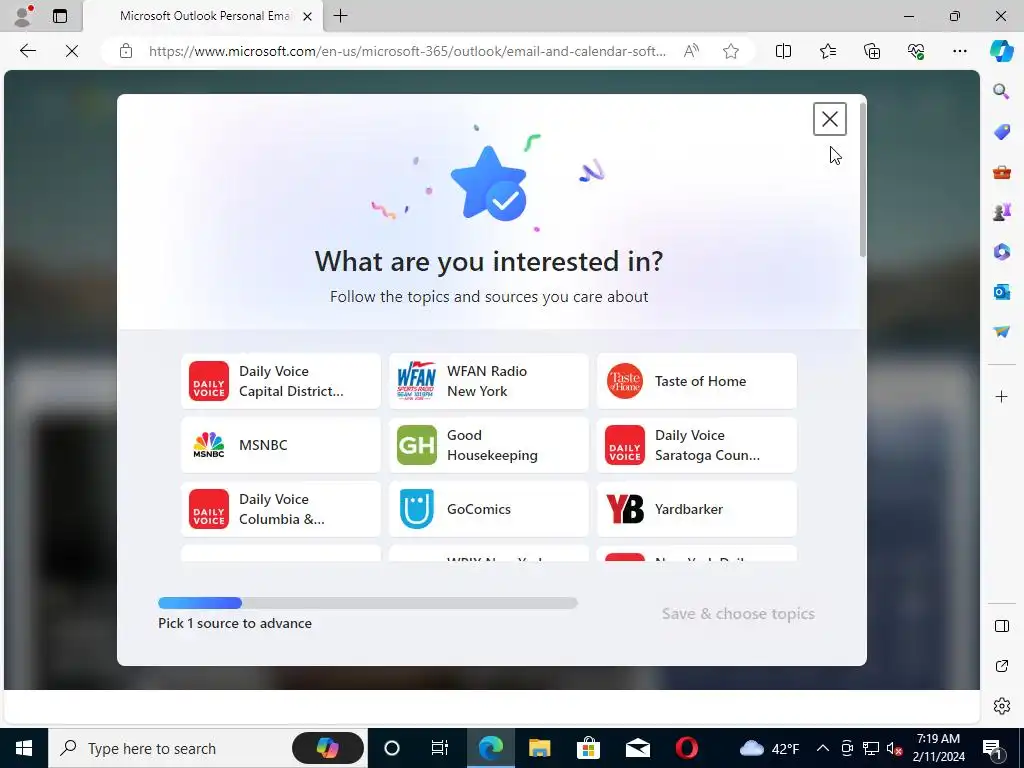Click the dialog's vertical scrollbar
This screenshot has height=768, width=1024.
pos(862,180)
